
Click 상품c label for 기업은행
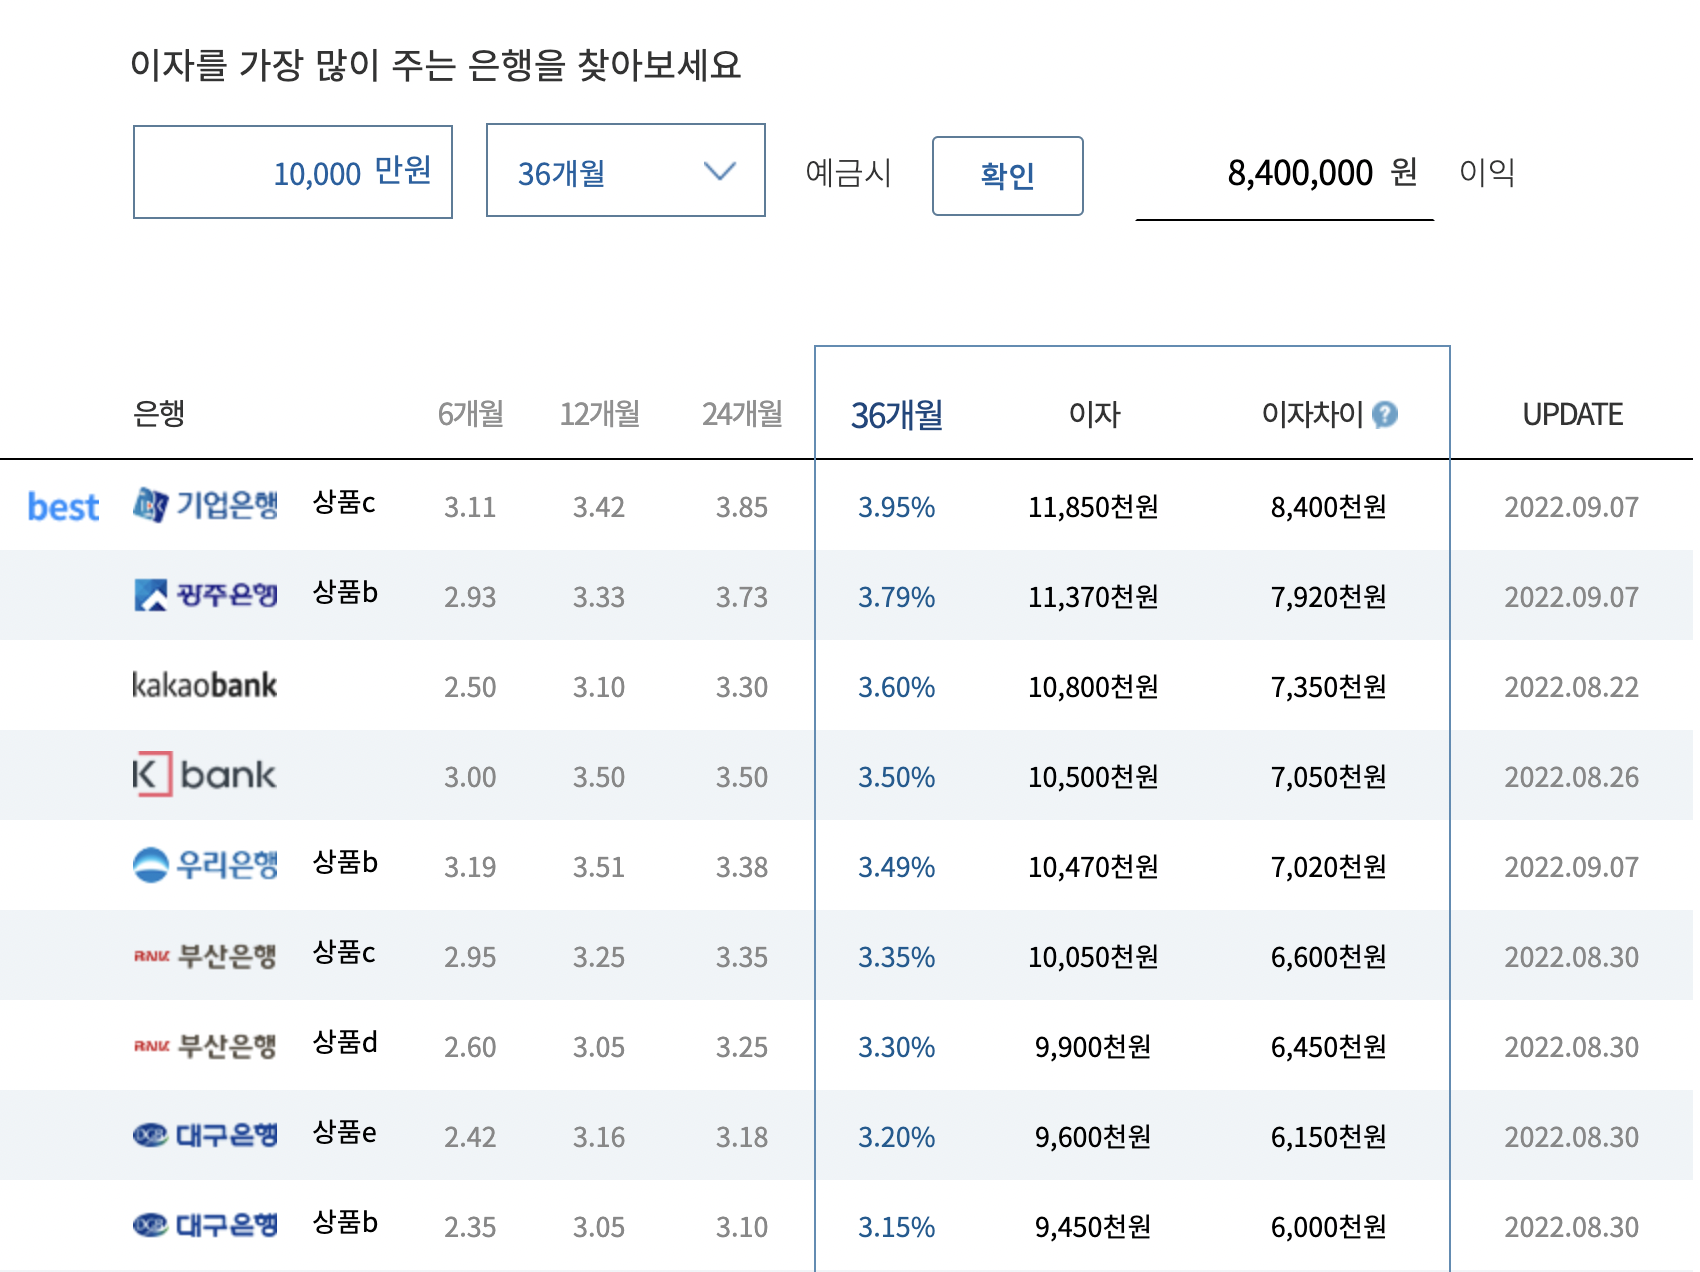coord(344,502)
